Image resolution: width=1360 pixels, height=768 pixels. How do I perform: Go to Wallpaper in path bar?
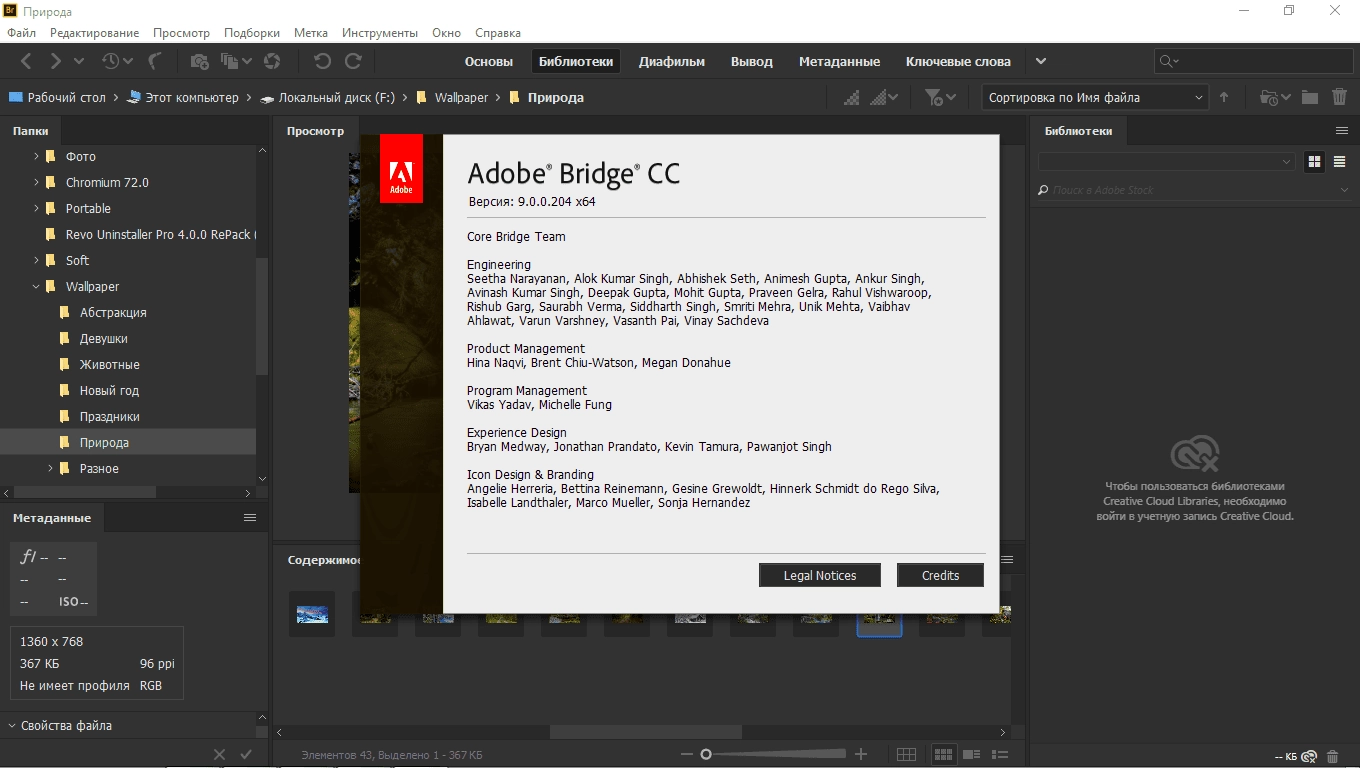click(452, 97)
